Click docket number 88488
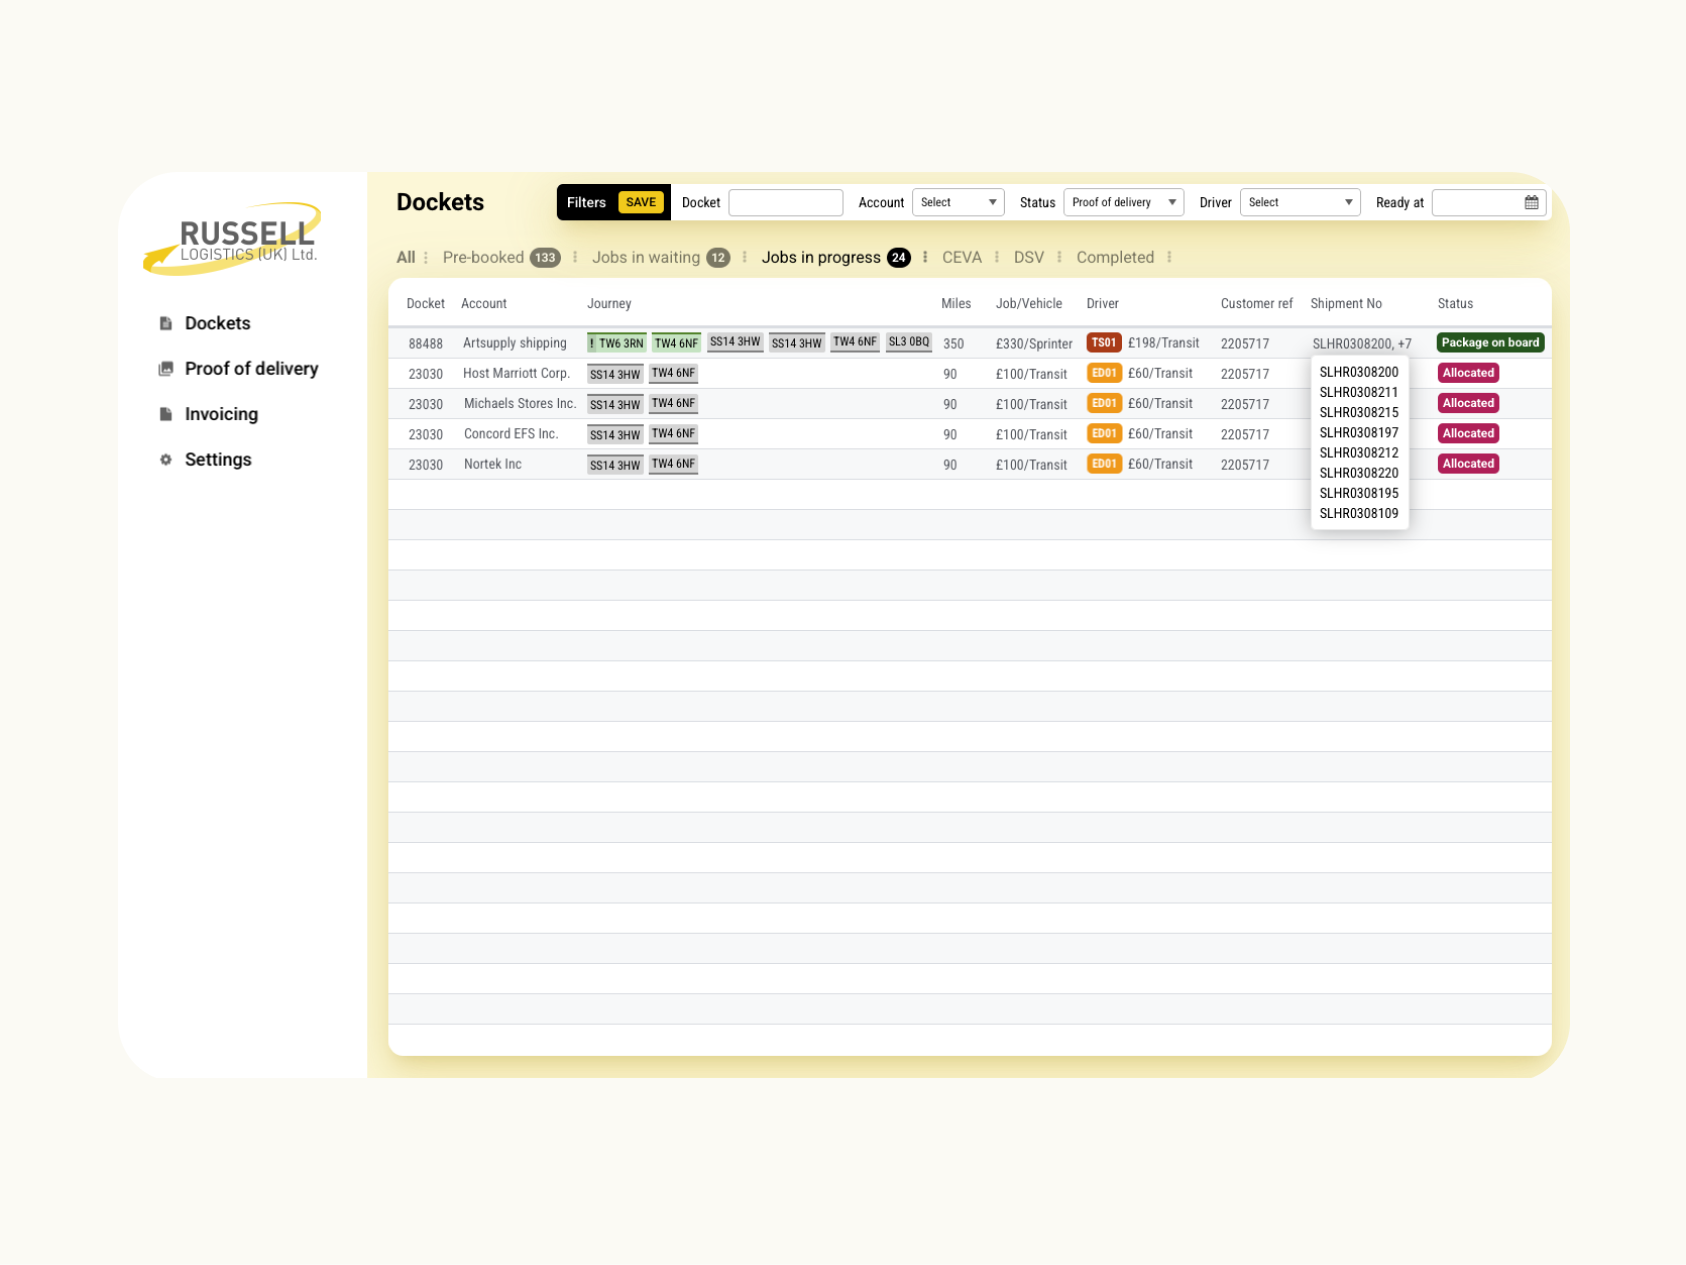The image size is (1686, 1265). [426, 343]
